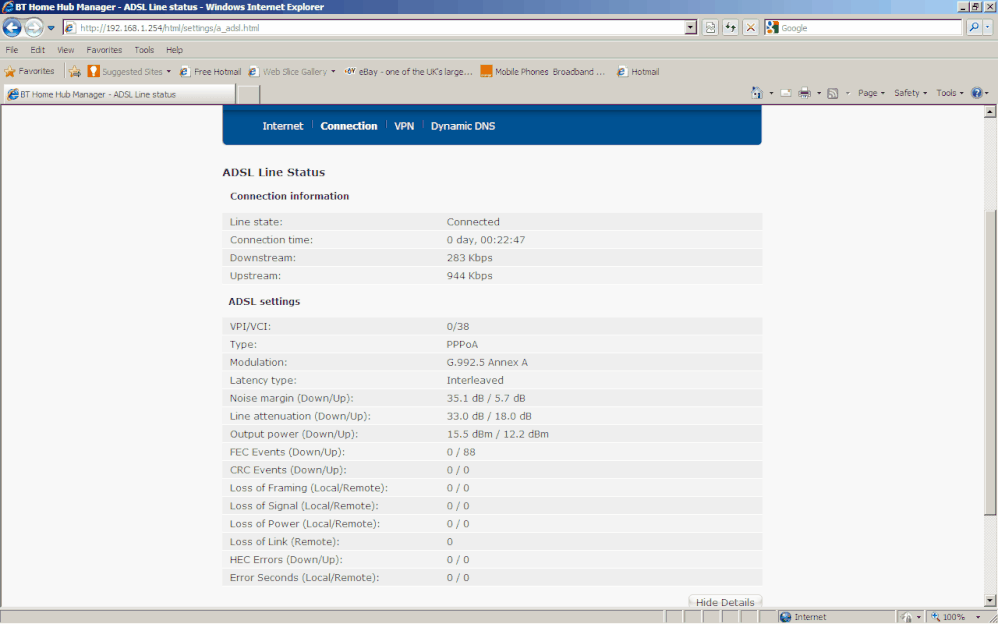This screenshot has width=998, height=624.
Task: Click the Google search box
Action: pos(864,28)
